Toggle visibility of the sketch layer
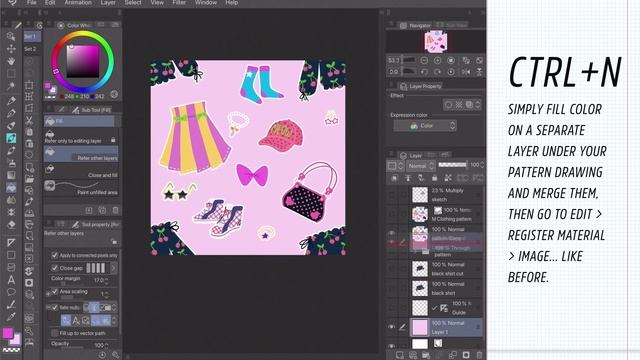This screenshot has width=640, height=360. [x=391, y=195]
